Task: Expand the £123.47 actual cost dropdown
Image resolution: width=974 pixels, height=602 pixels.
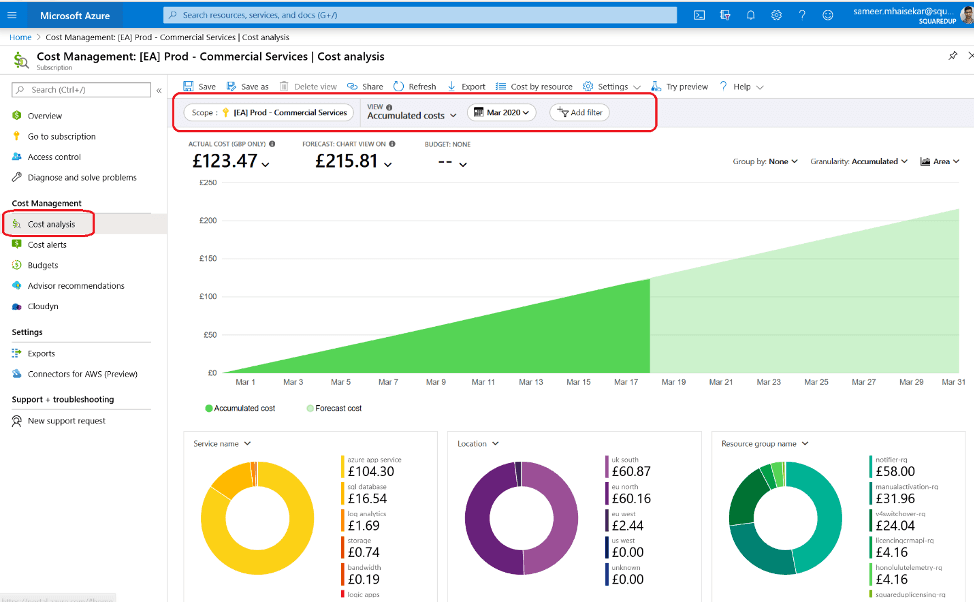Action: click(266, 165)
